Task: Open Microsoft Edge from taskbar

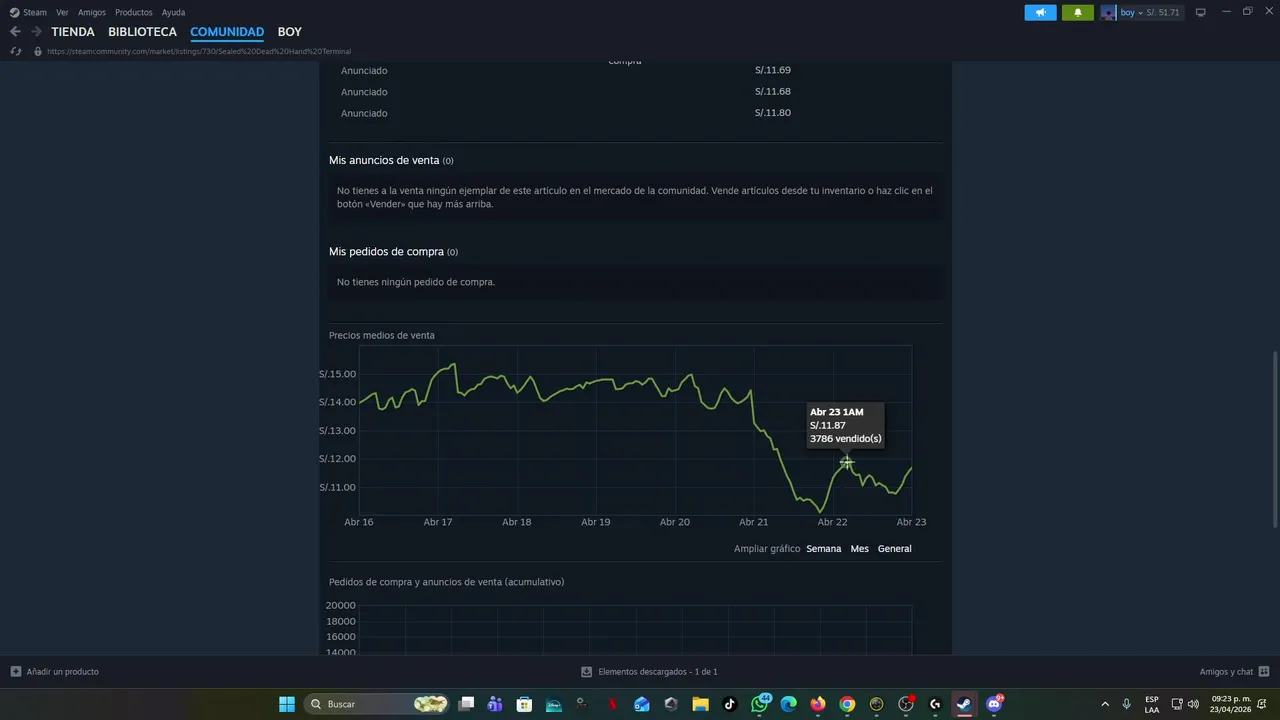Action: (789, 704)
